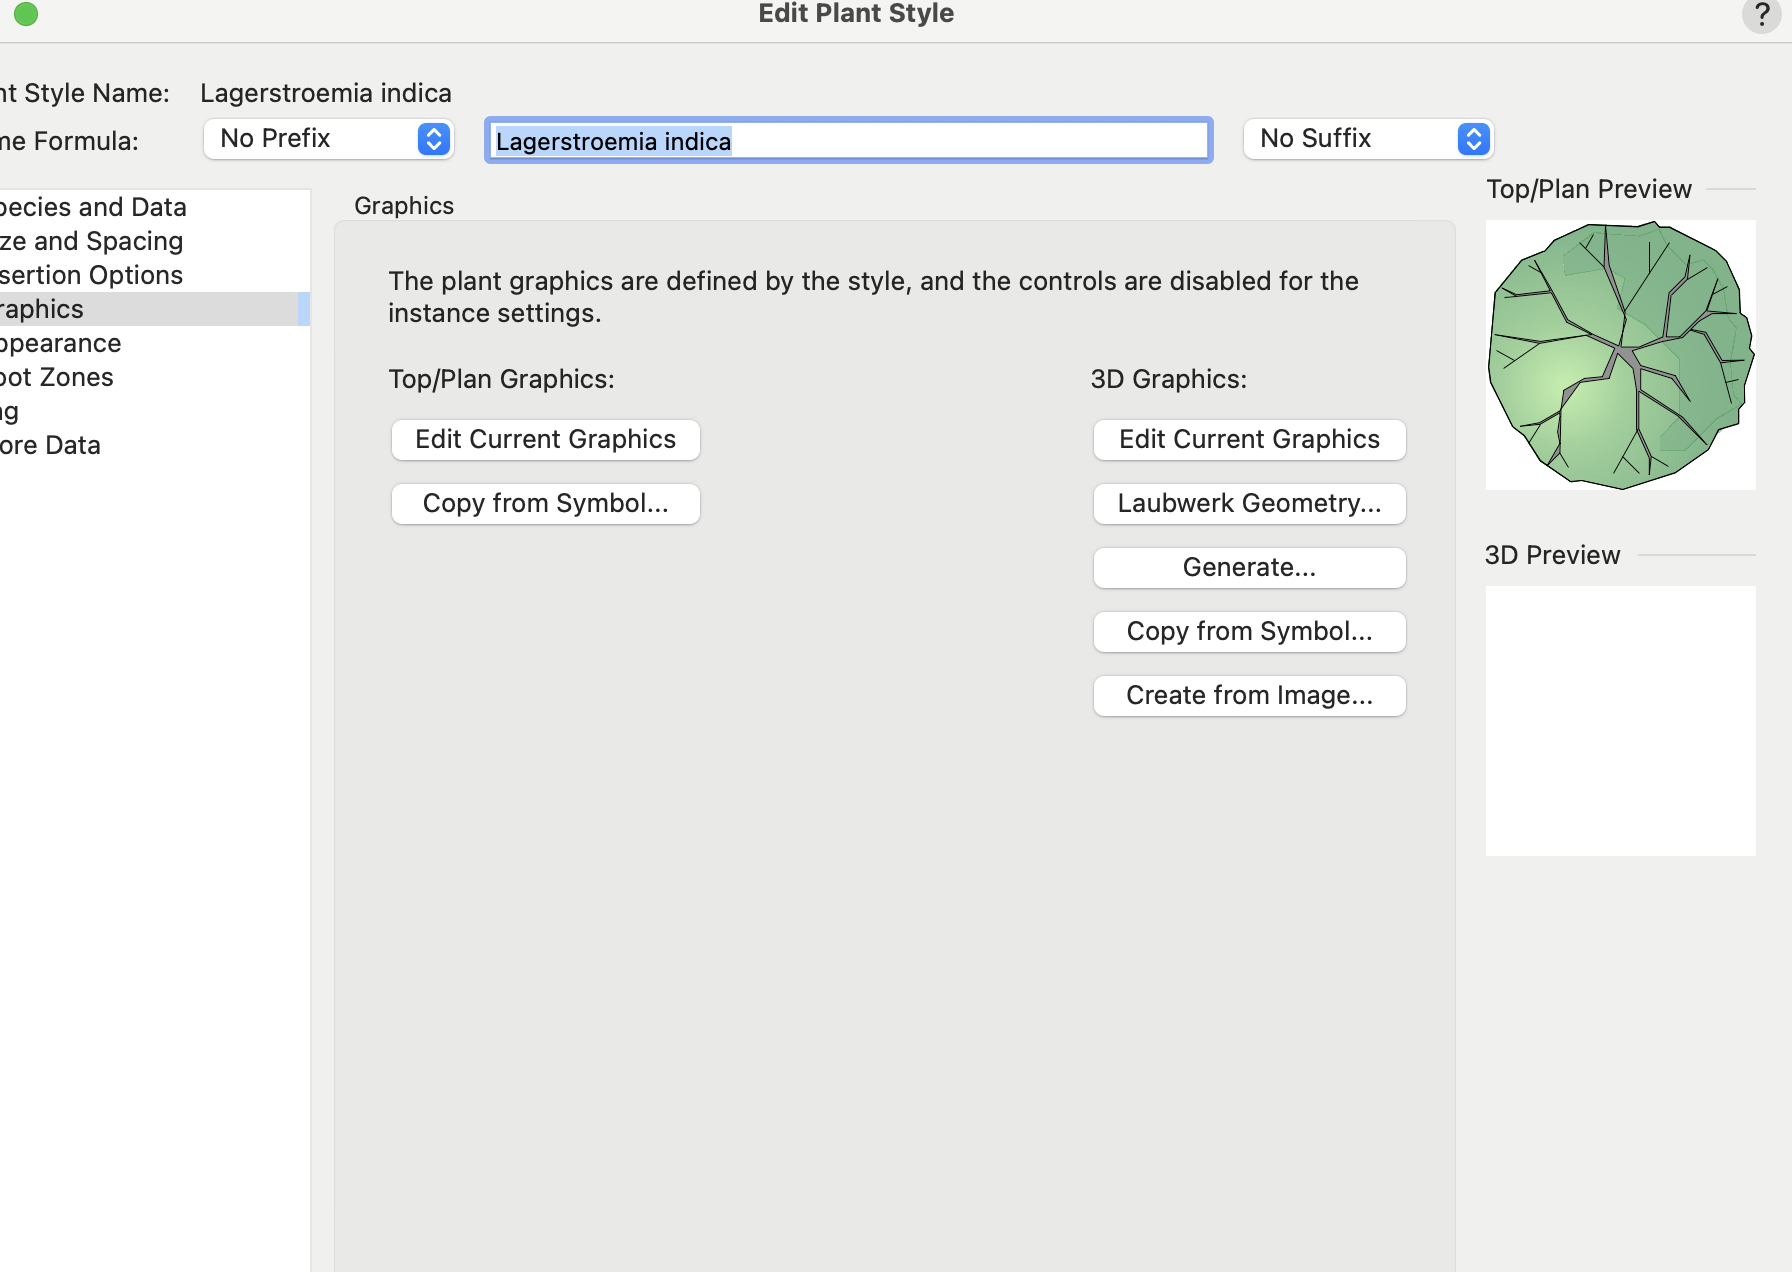Click the Lagerstroemia indica name field
The width and height of the screenshot is (1792, 1272).
(848, 141)
